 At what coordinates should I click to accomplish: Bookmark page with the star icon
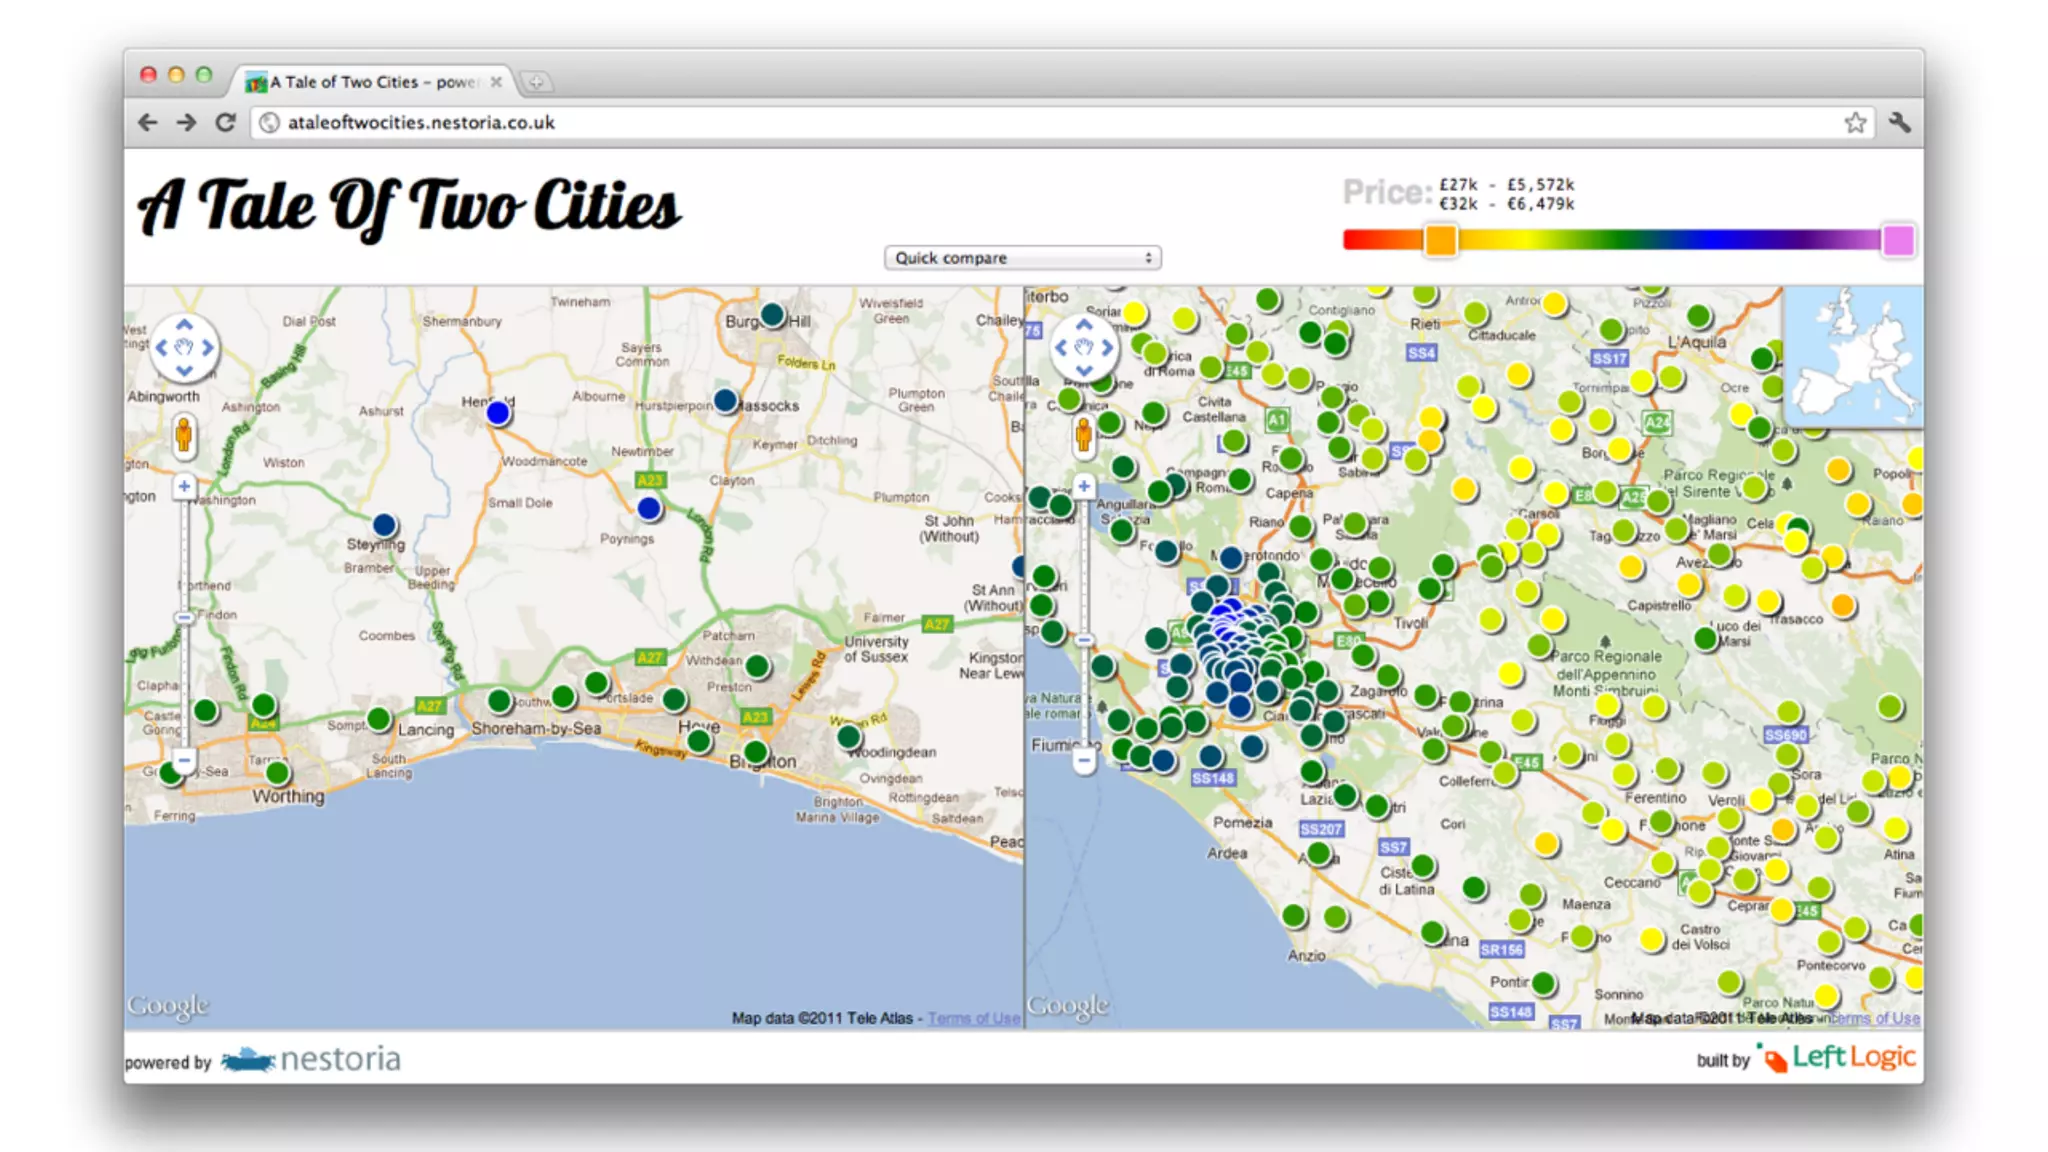(x=1855, y=122)
